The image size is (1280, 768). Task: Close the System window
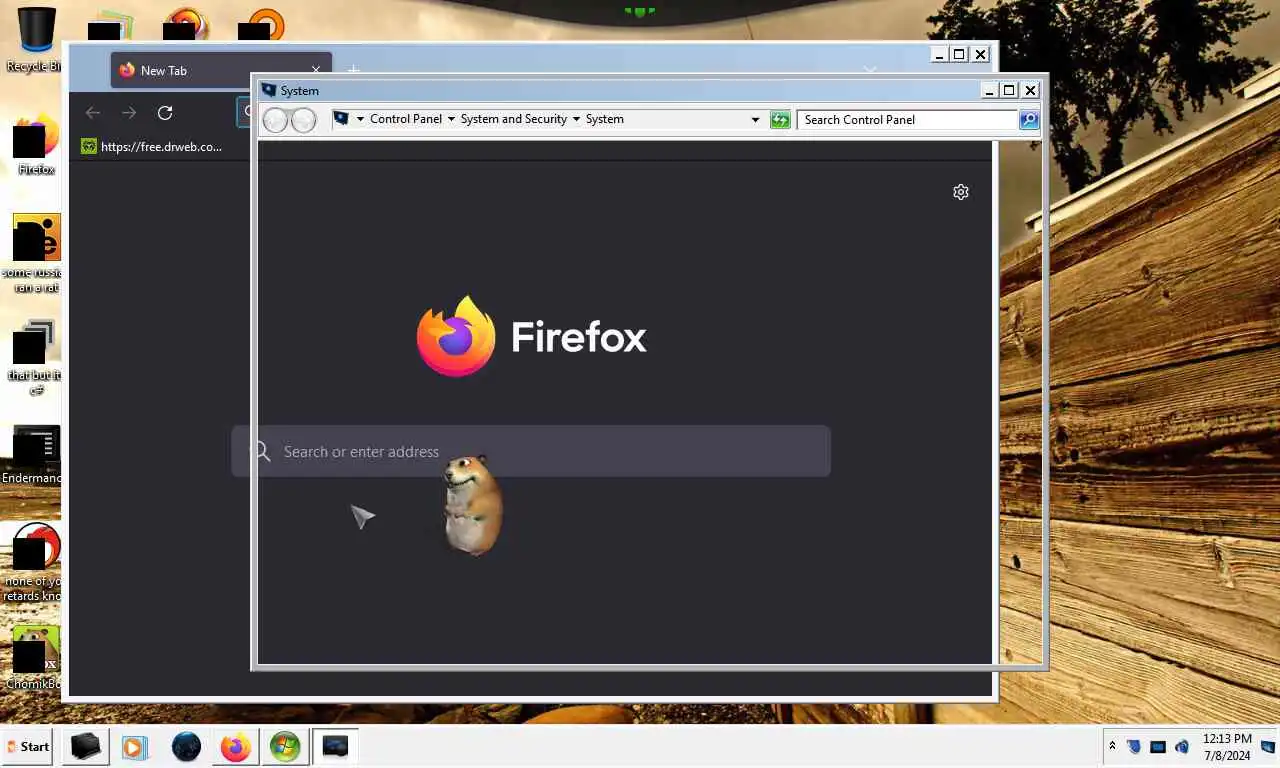[1030, 90]
